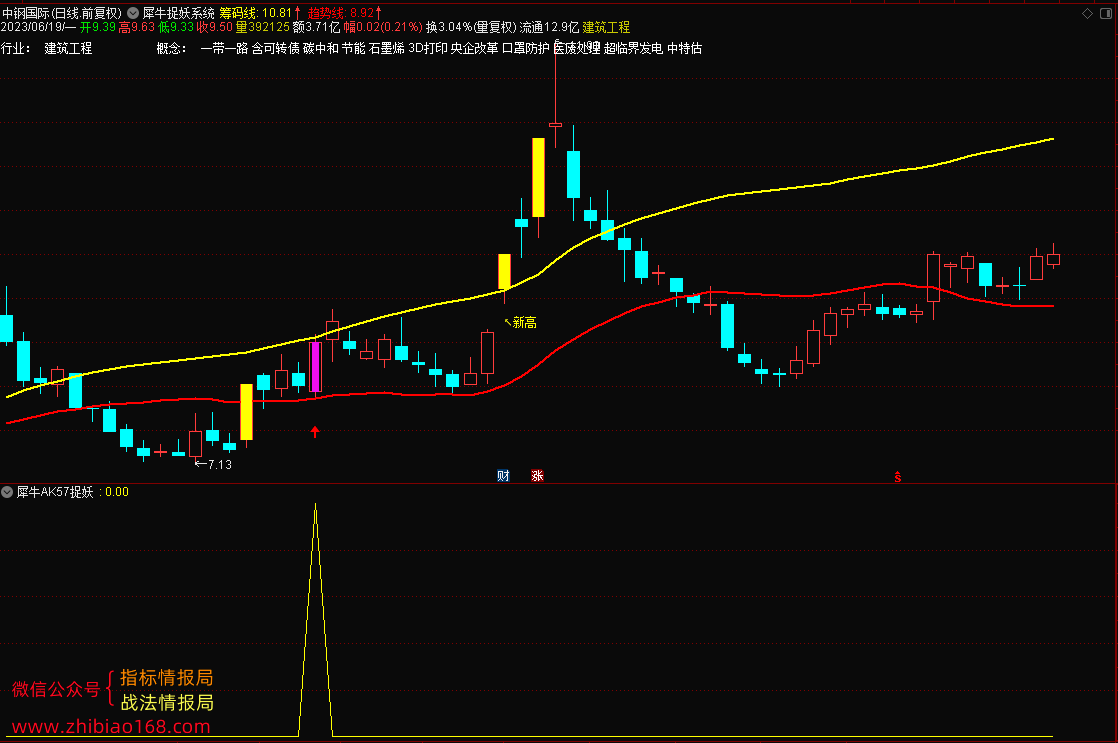Click the 概念 concept label
Screen dimensions: 1118x743
point(171,48)
